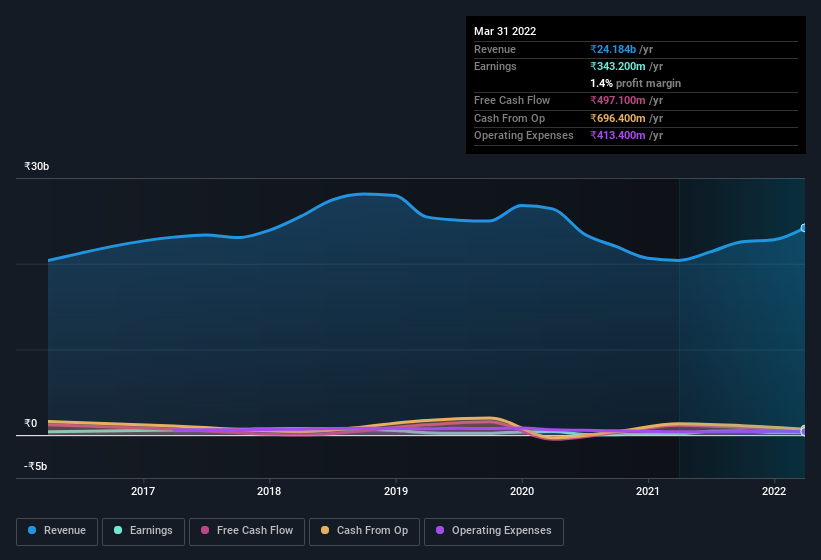Viewport: 821px width, 560px height.
Task: Toggle the Free Cash Flow legend button
Action: click(247, 531)
